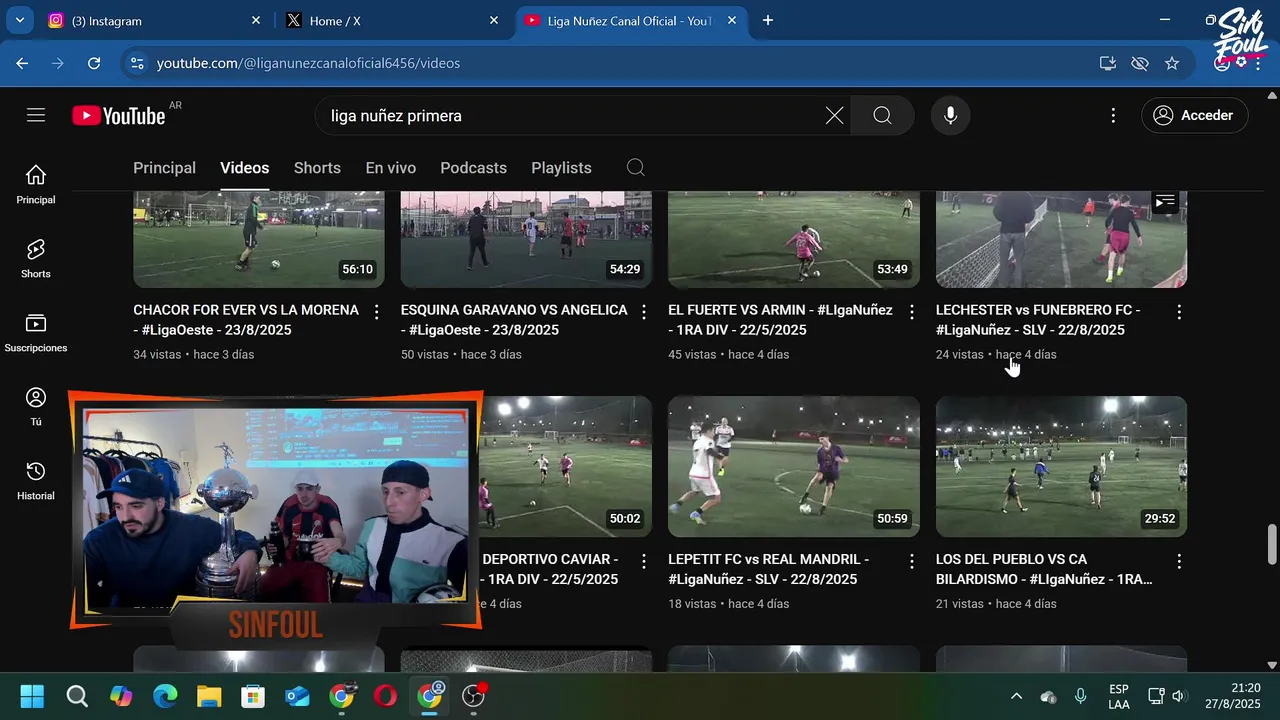1280x720 pixels.
Task: Open Opera browser from the taskbar
Action: [385, 697]
